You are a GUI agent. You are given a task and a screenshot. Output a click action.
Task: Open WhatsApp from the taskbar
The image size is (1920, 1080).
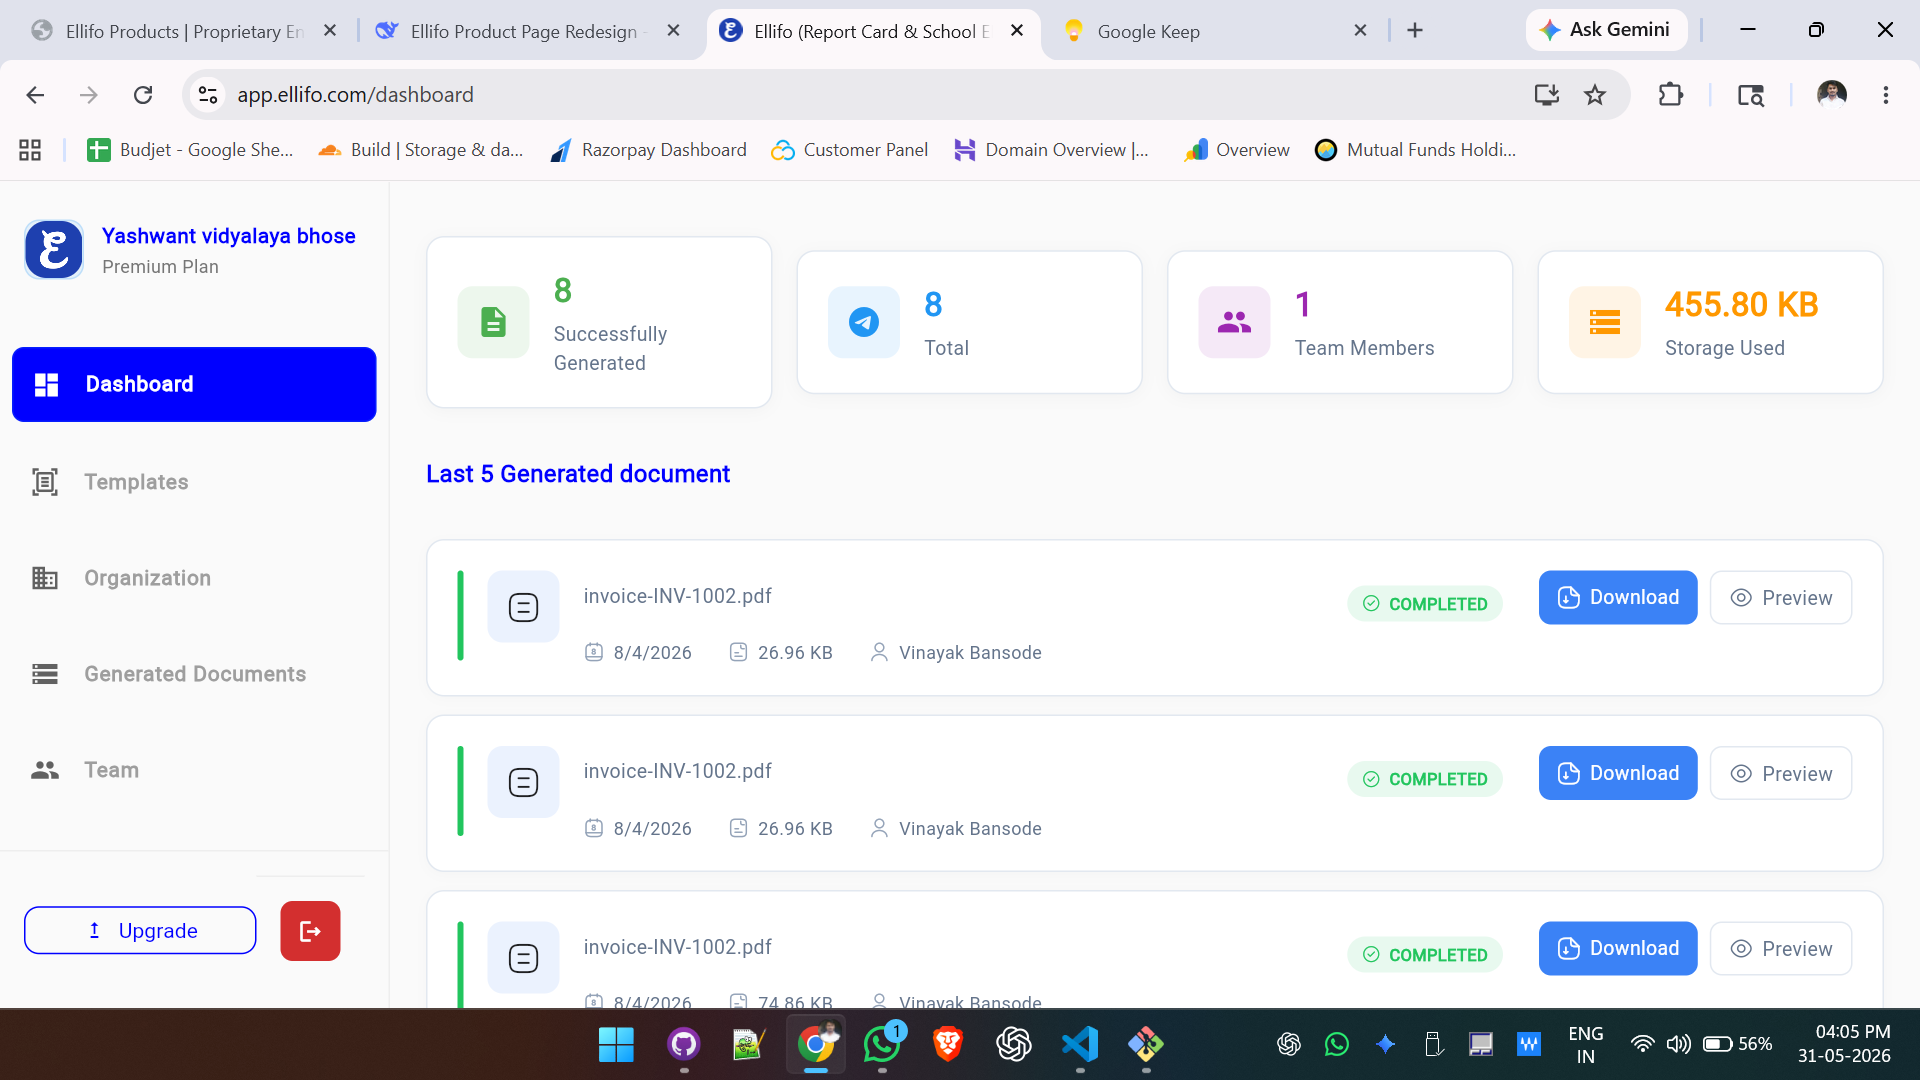882,1045
